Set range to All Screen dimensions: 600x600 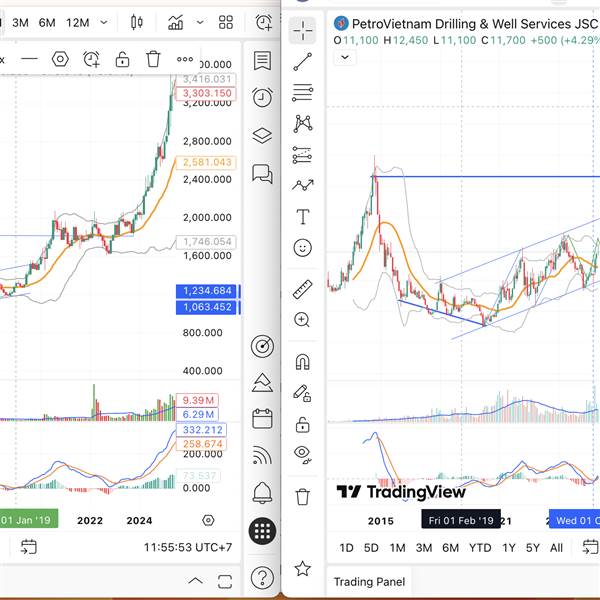click(x=556, y=548)
